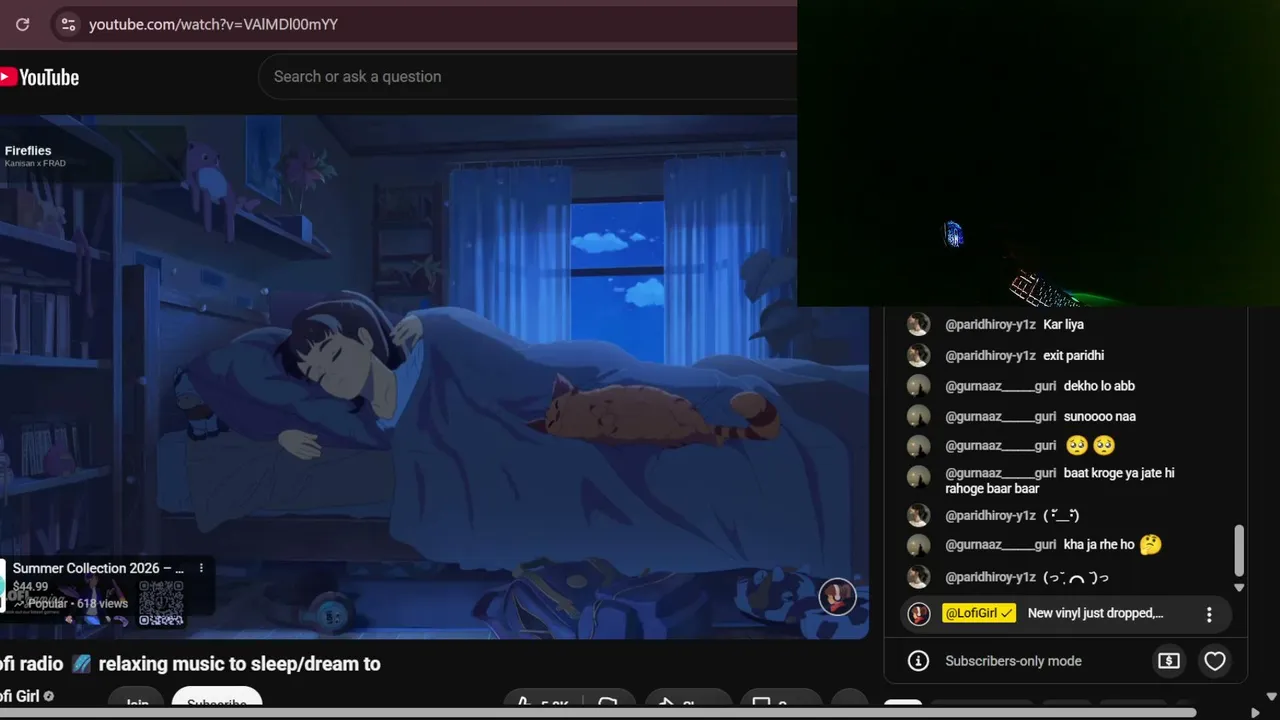Click the 'Fireflies' track title overlay

[28, 151]
